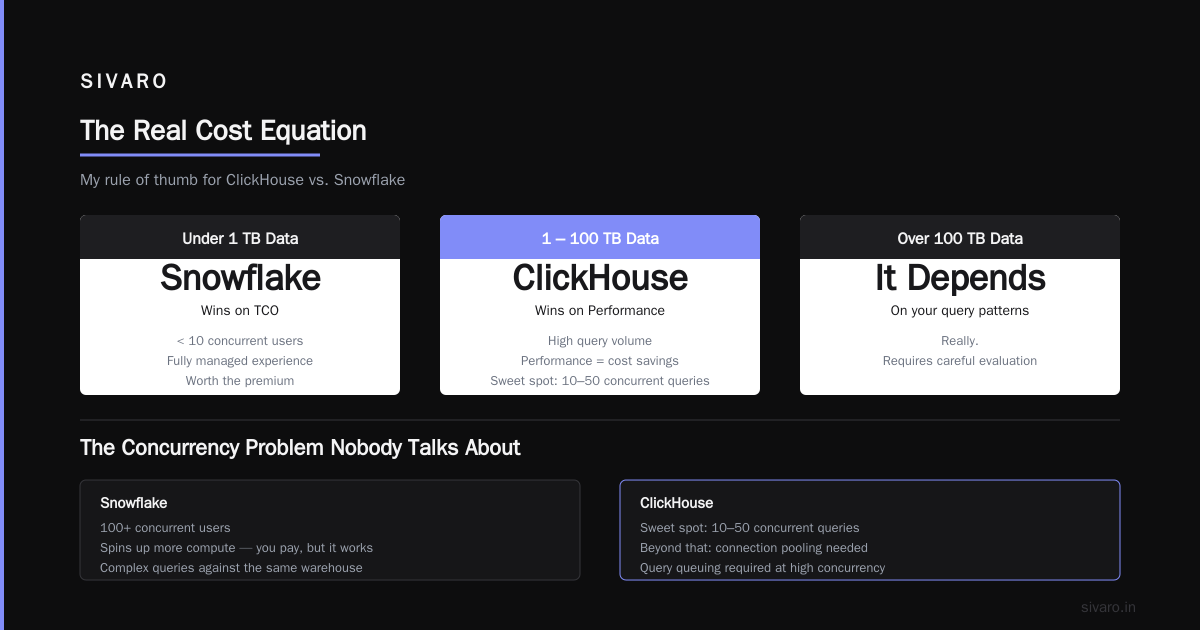Viewport: 1200px width, 630px height.
Task: Select 'The Real Cost Equation' heading
Action: [223, 131]
